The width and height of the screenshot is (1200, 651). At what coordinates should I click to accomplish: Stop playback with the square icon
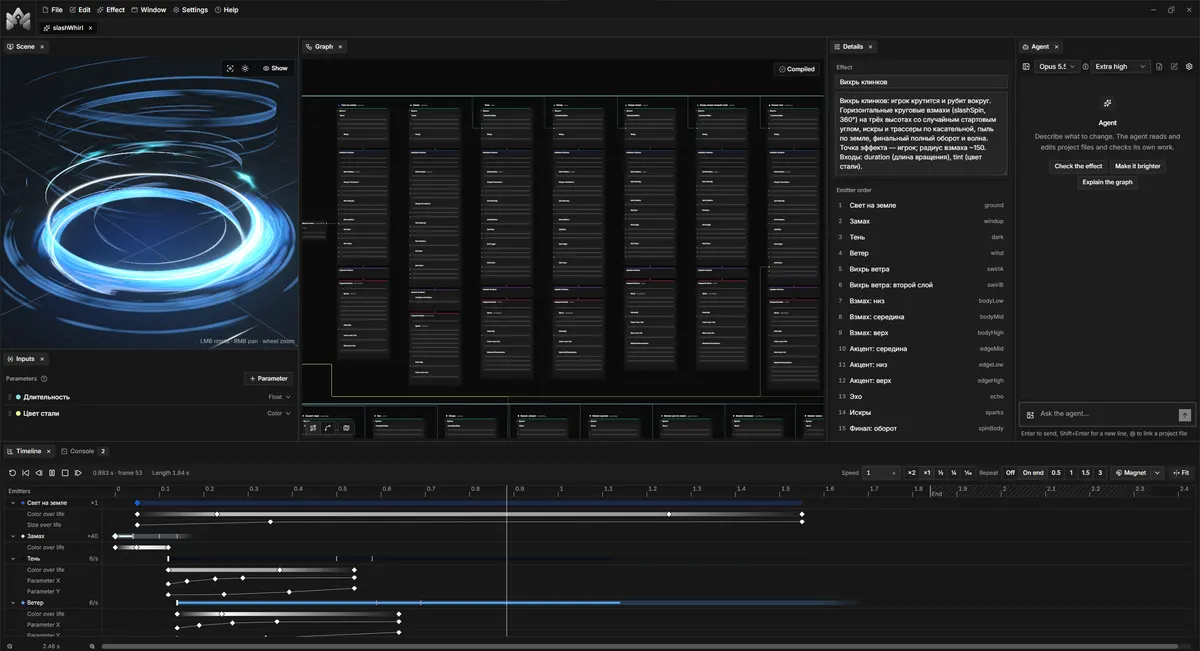click(x=64, y=472)
